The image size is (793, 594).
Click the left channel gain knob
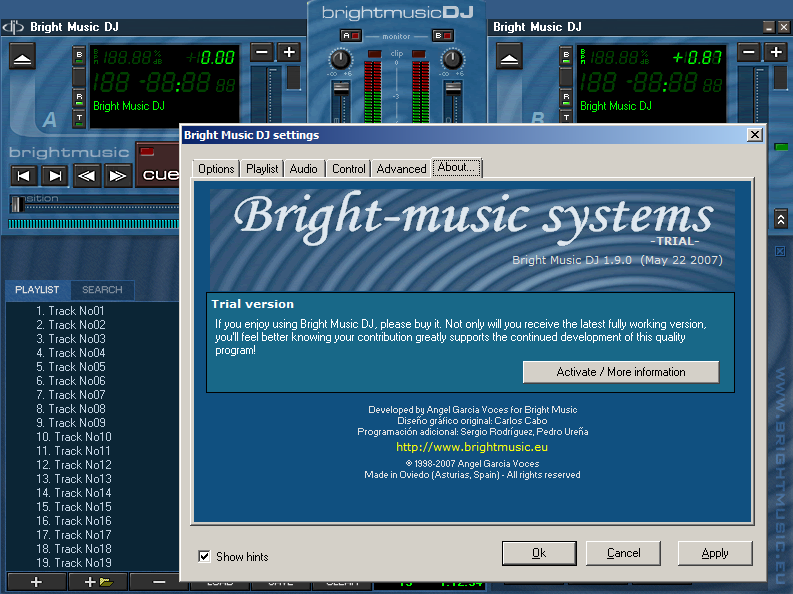(x=340, y=60)
